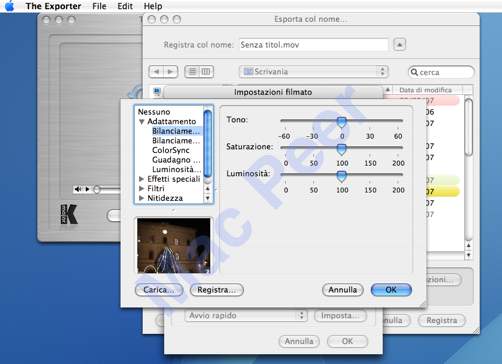Click the search magnifier icon
This screenshot has width=502, height=364.
pos(414,72)
